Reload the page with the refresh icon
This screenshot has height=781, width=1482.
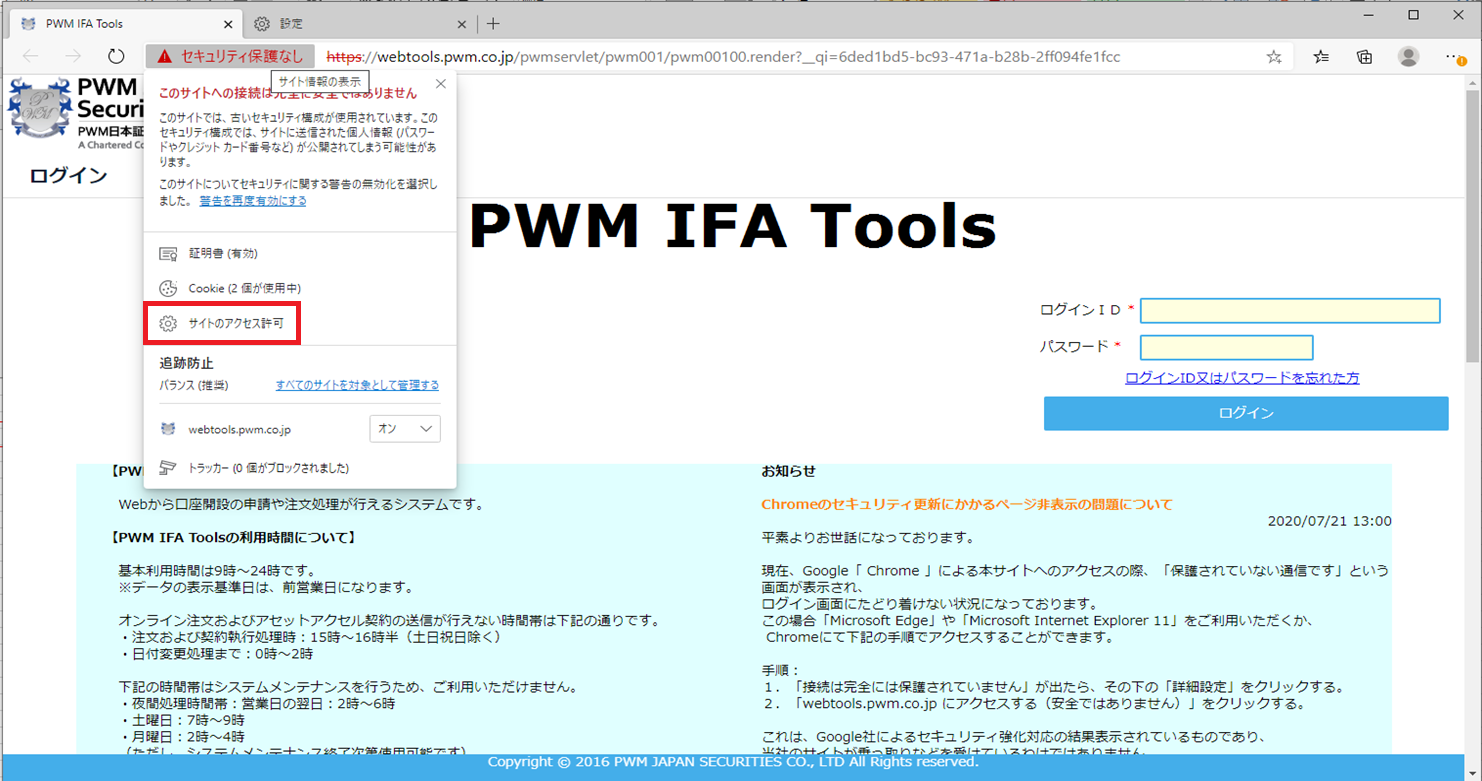click(x=116, y=57)
